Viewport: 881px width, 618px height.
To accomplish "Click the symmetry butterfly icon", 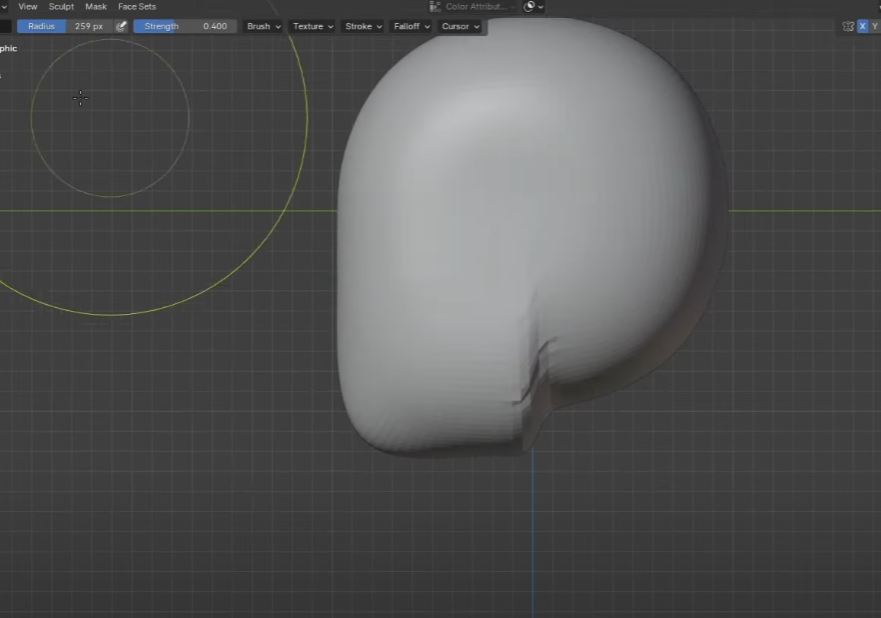I will pos(848,26).
